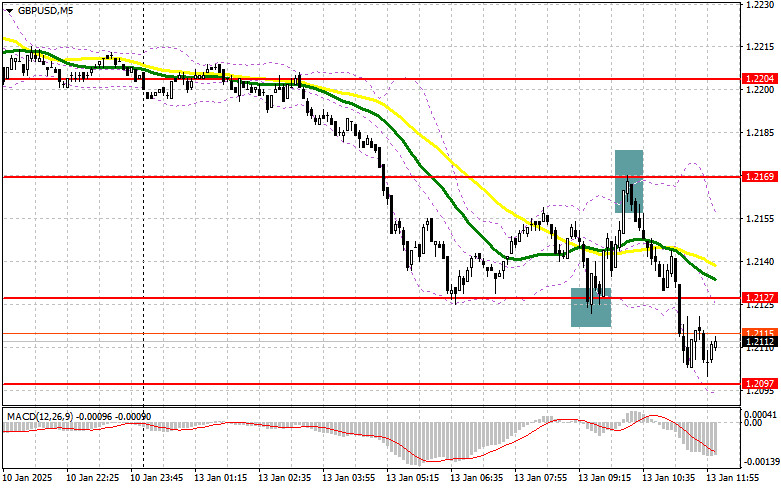Click the 1.2155 price scale value
This screenshot has width=781, height=489.
[x=760, y=219]
